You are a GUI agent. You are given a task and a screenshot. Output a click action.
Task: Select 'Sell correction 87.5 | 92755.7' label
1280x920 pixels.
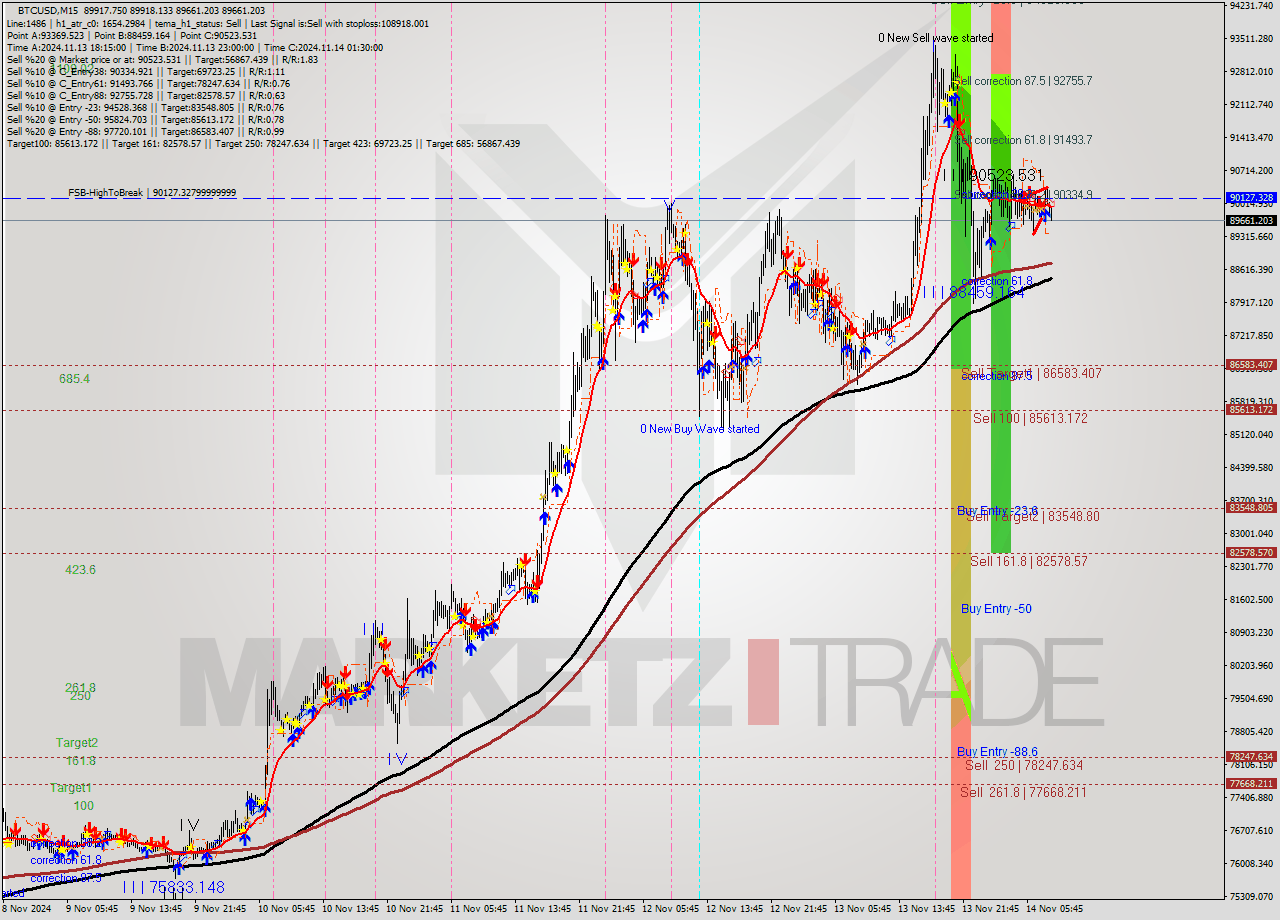[1023, 80]
